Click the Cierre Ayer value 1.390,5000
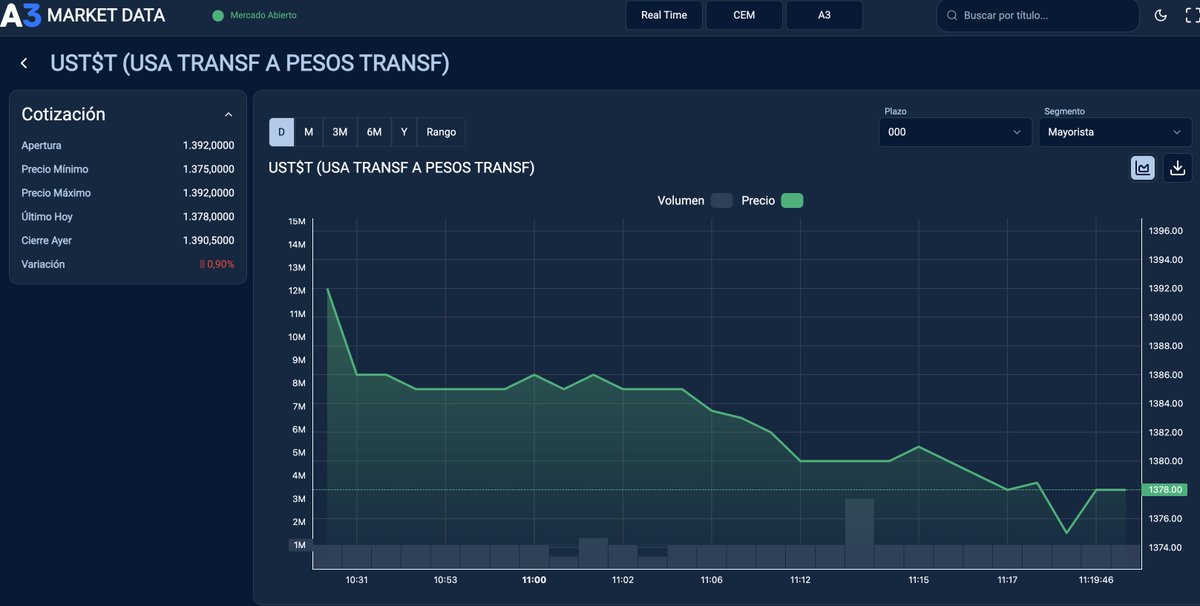 click(x=208, y=241)
